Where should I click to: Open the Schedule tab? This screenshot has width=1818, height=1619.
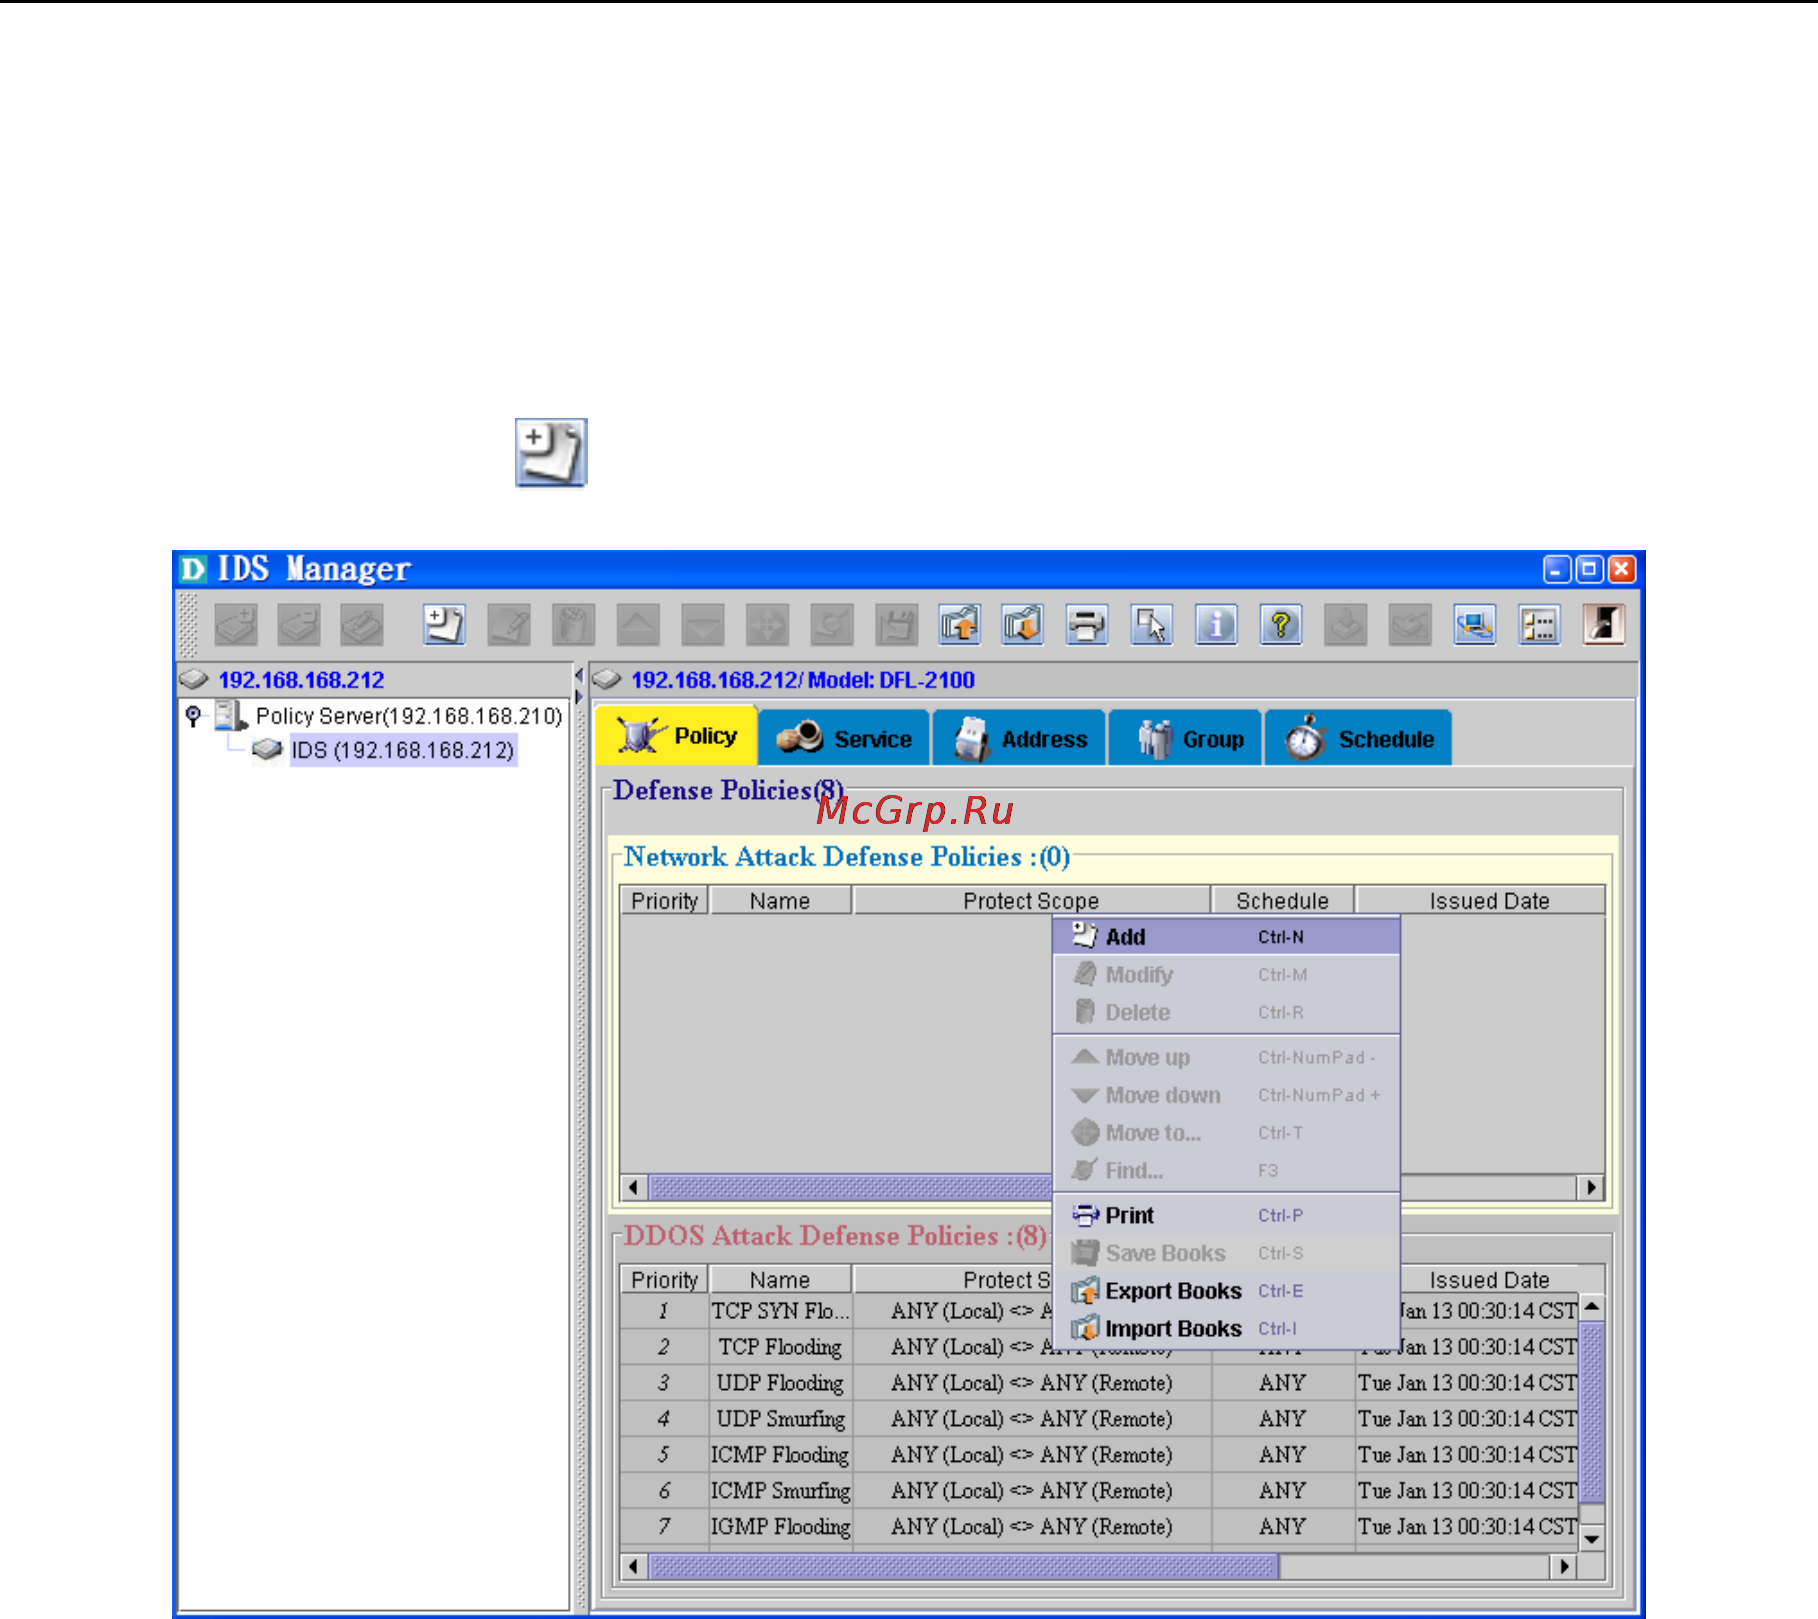1358,738
